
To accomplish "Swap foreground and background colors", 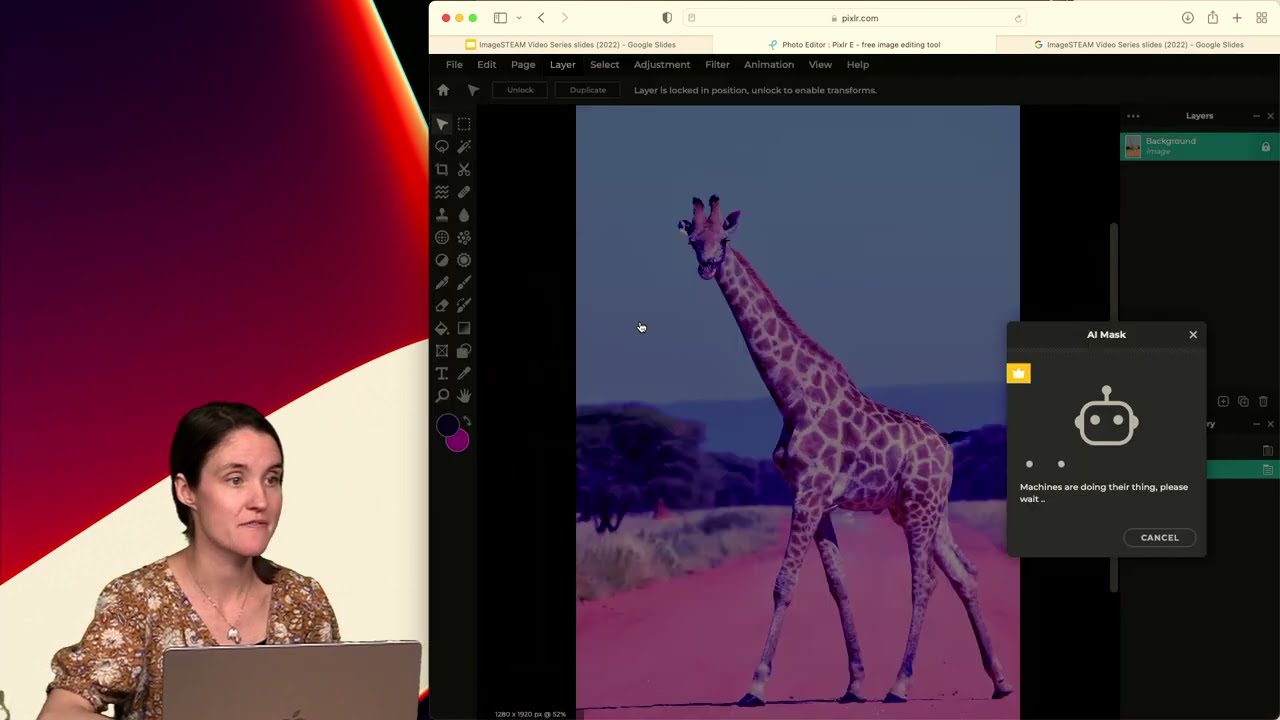I will 467,421.
